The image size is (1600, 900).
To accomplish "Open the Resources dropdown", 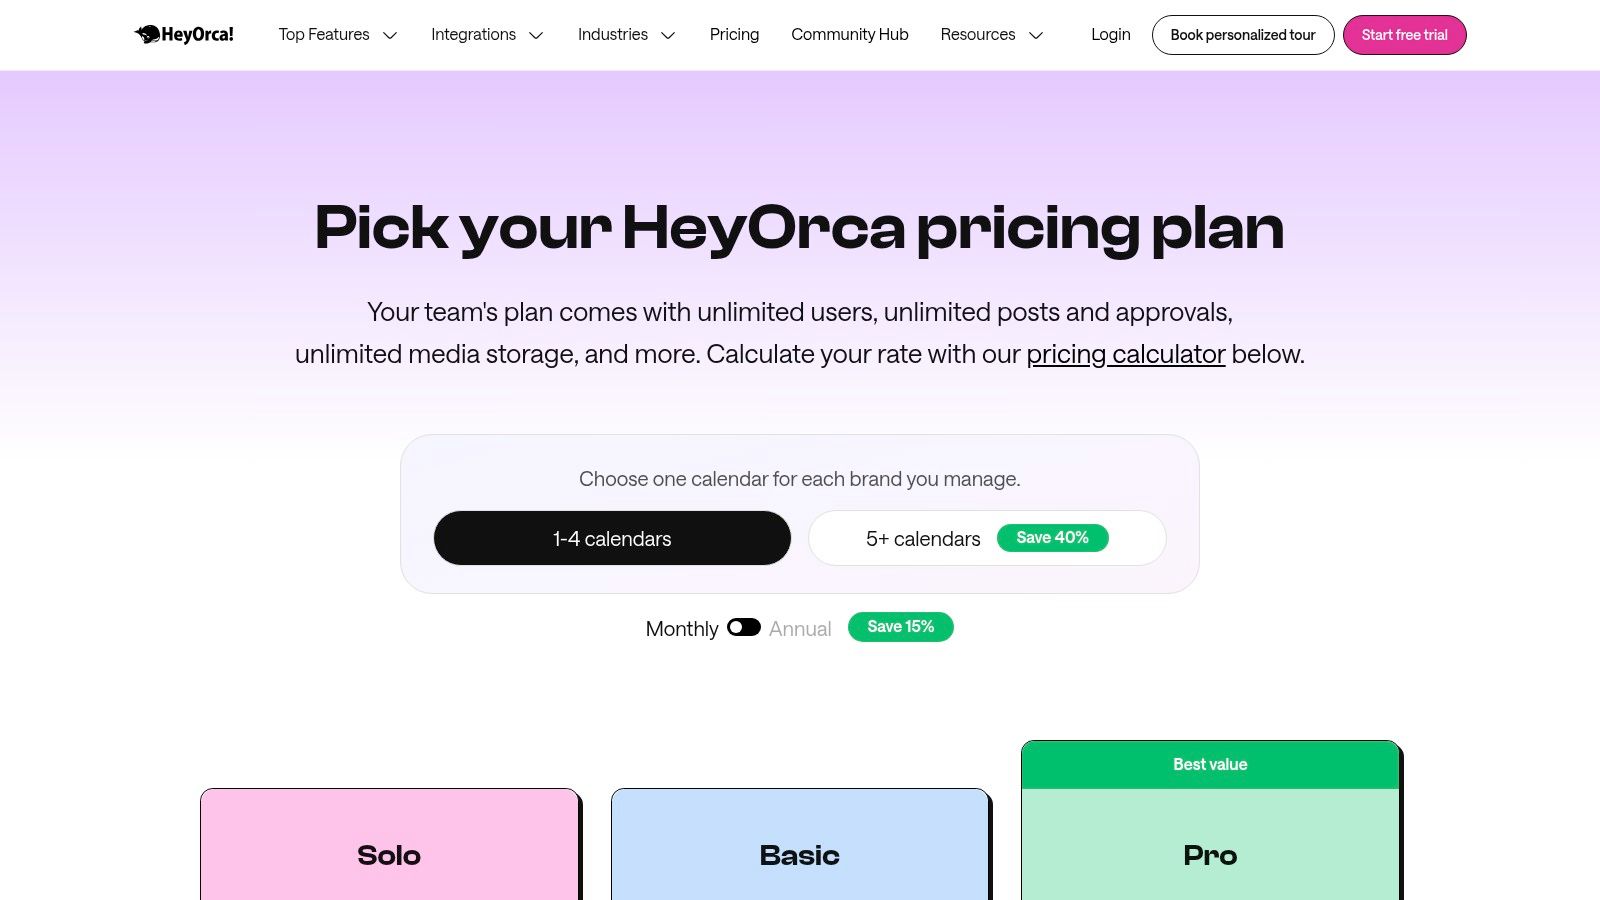I will pyautogui.click(x=978, y=34).
